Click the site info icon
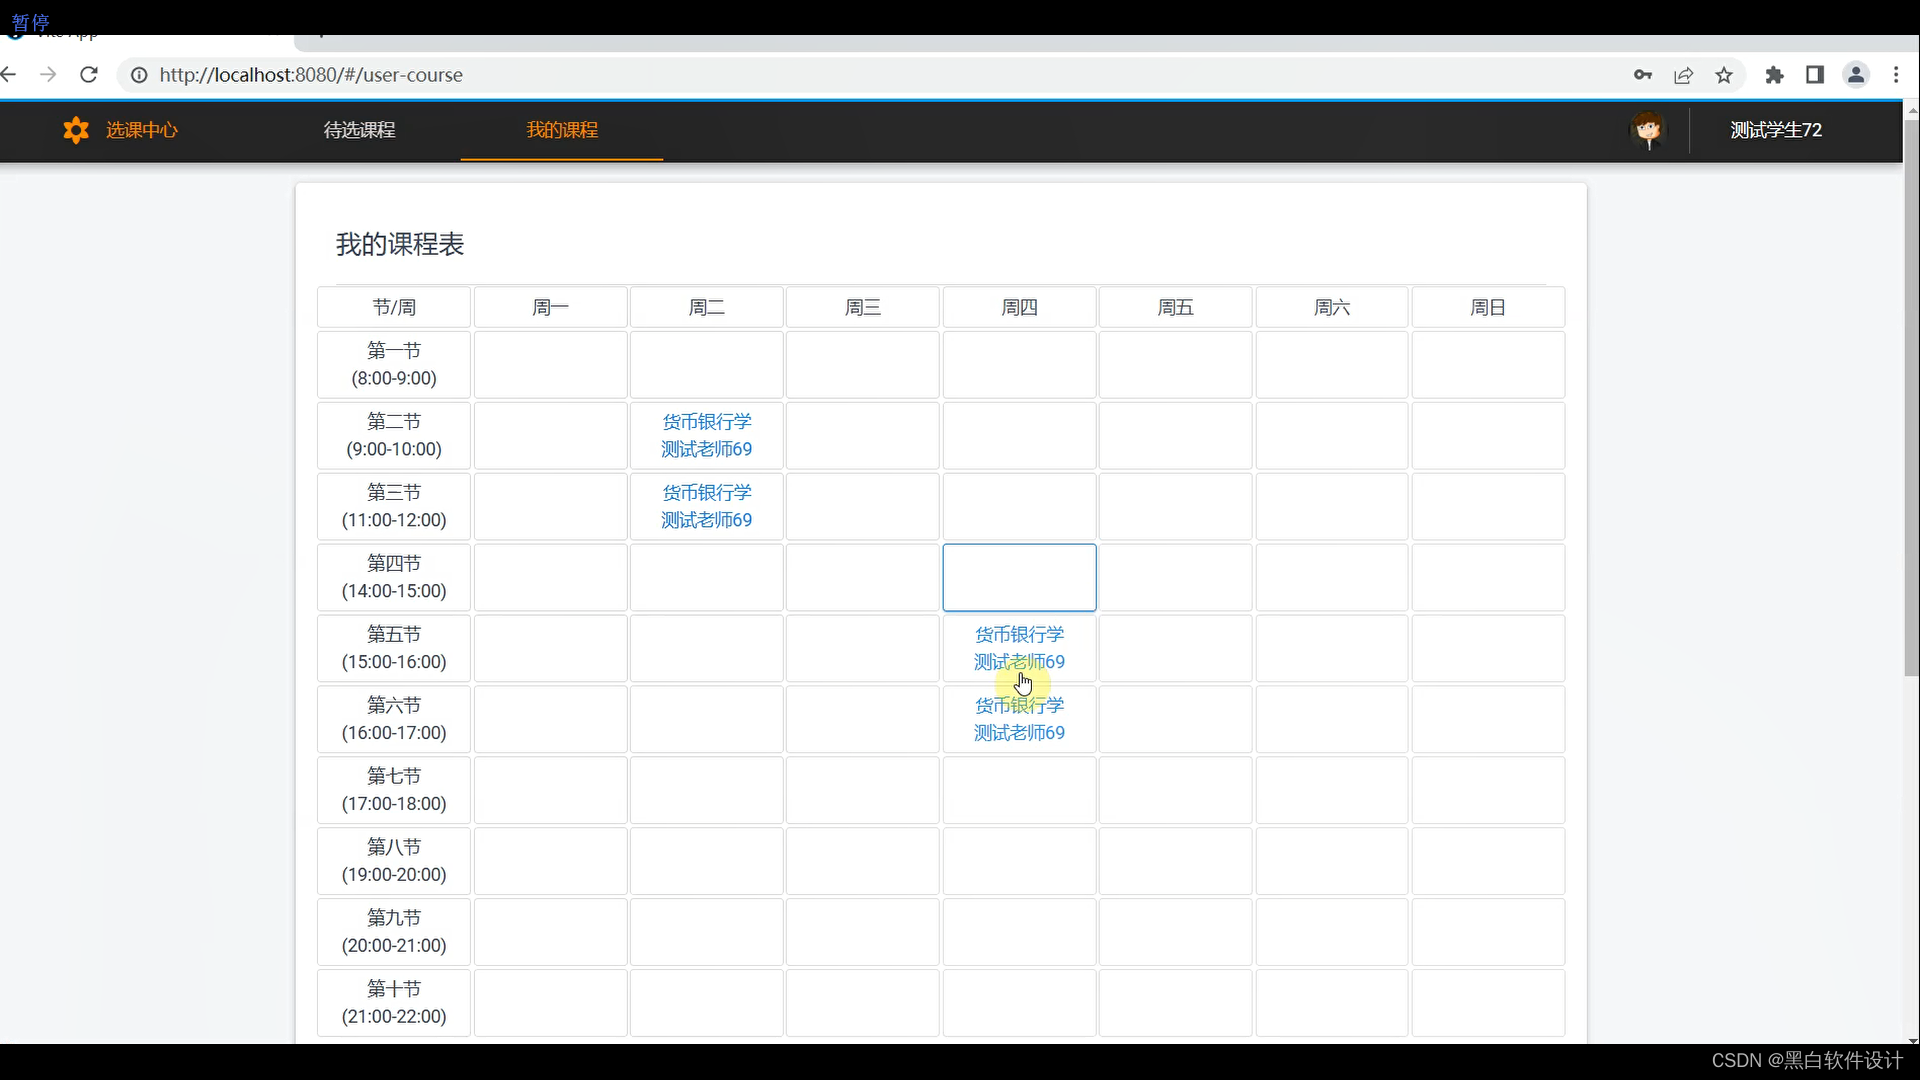 coord(139,75)
